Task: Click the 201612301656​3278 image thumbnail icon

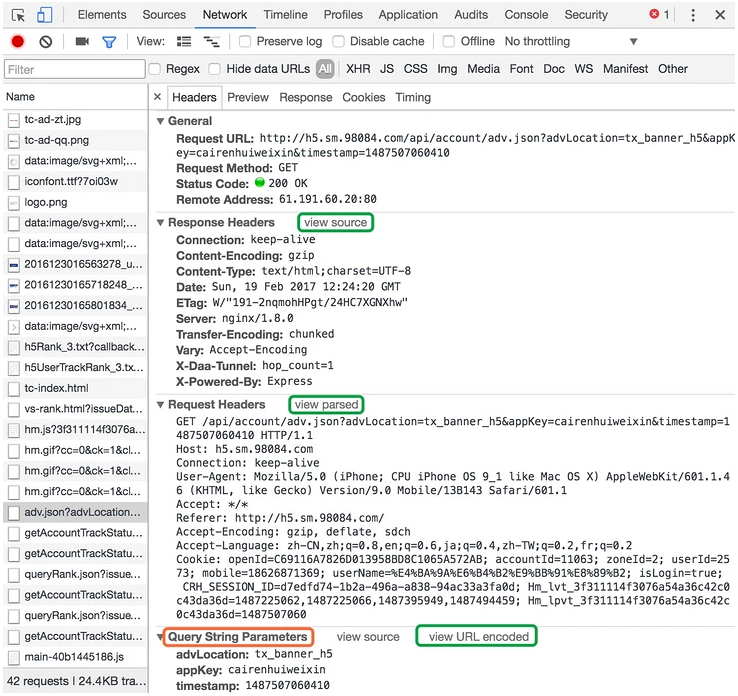Action: click(14, 265)
